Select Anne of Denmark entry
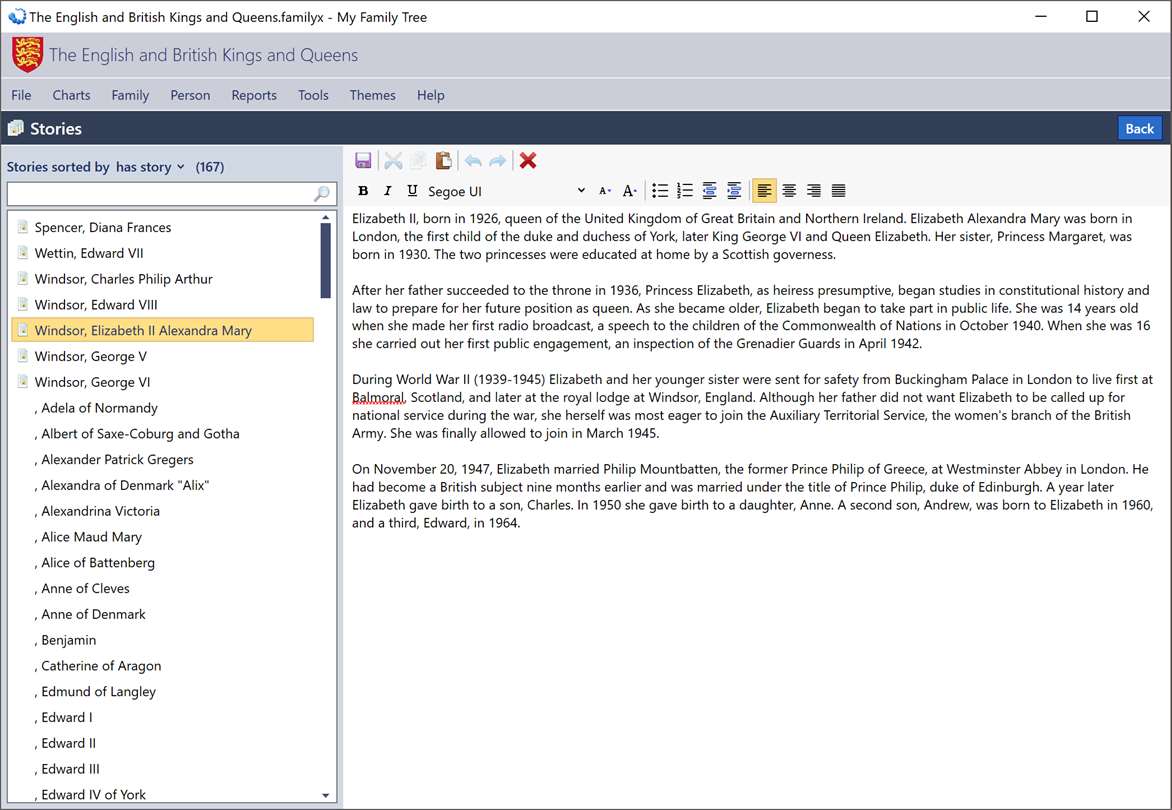This screenshot has height=810, width=1172. tap(162, 614)
